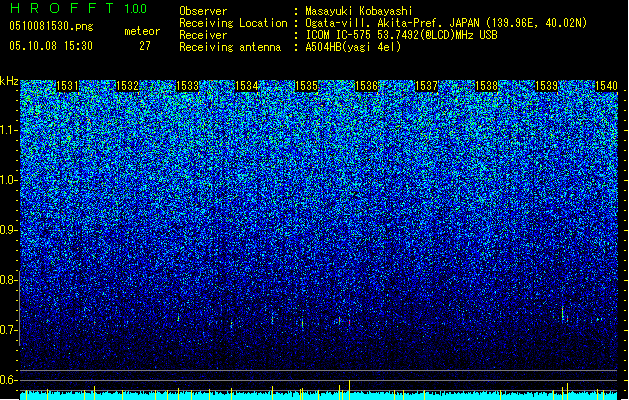Click the 0.6 kHz axis label
Viewport: 629px width, 400px height.
click(9, 380)
